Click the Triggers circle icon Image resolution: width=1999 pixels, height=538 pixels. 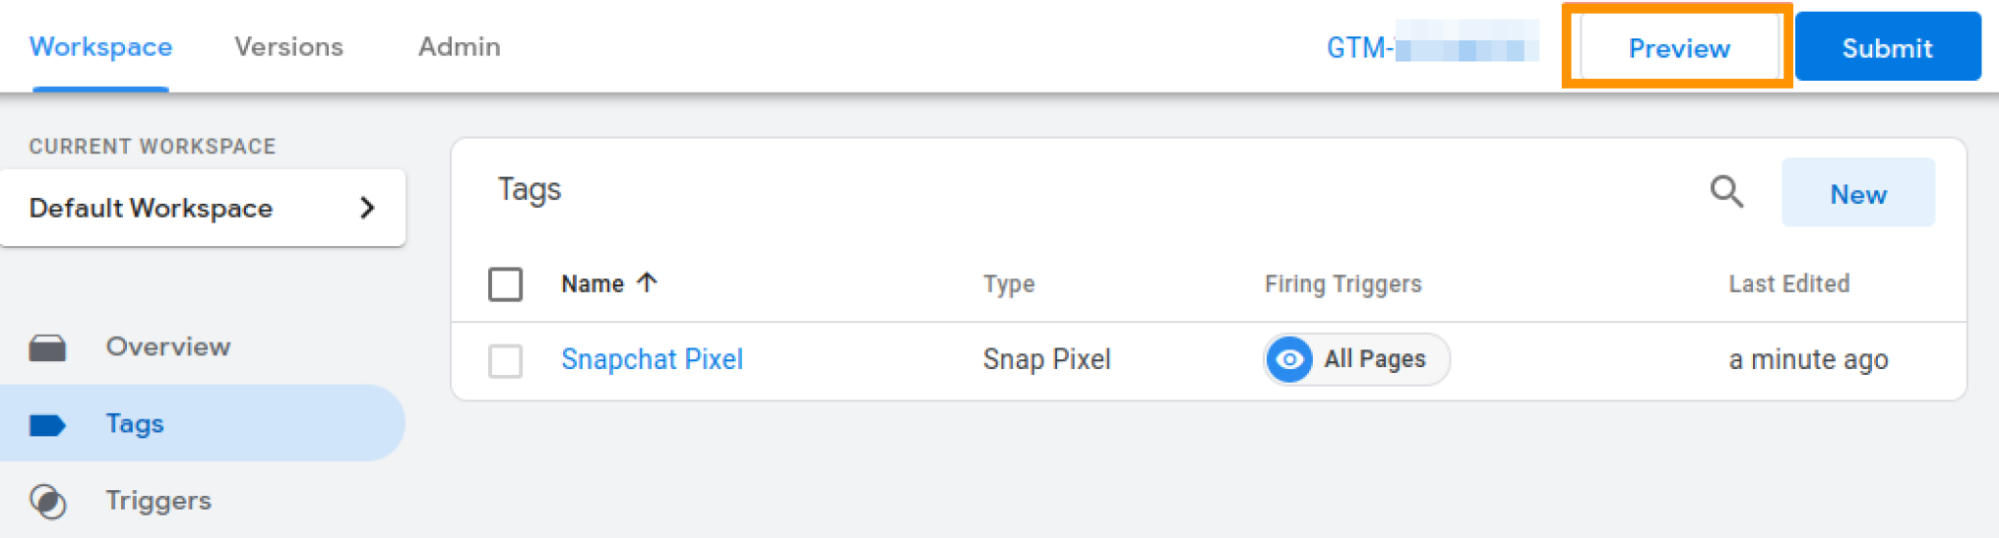(47, 501)
